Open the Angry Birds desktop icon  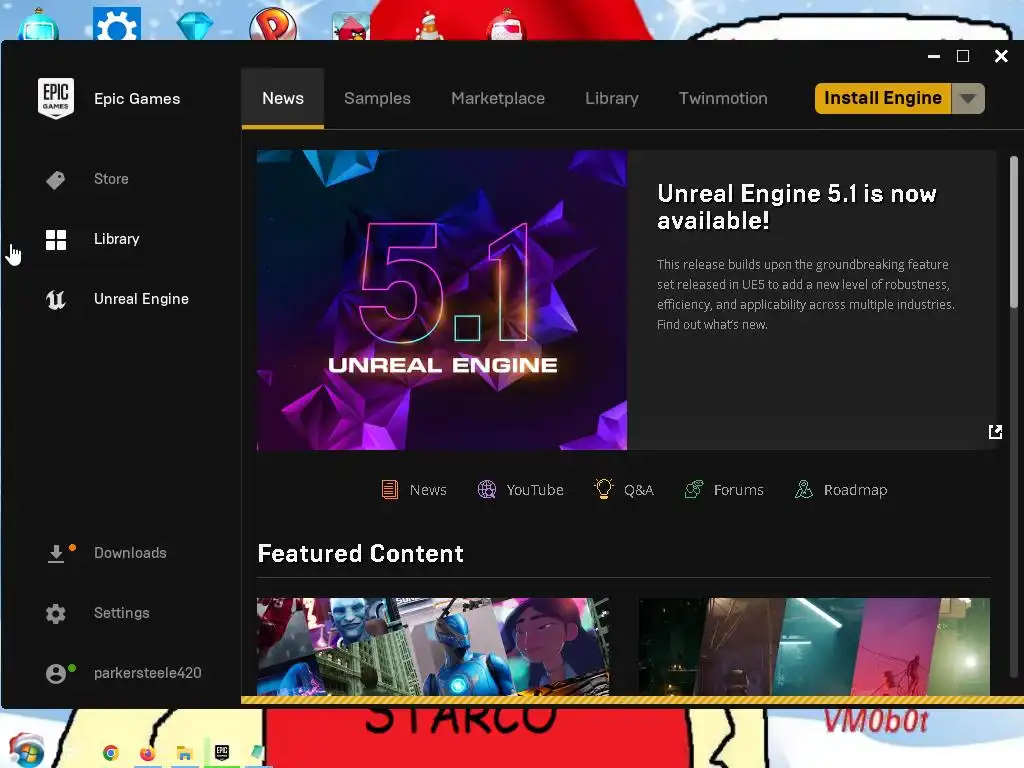point(351,26)
